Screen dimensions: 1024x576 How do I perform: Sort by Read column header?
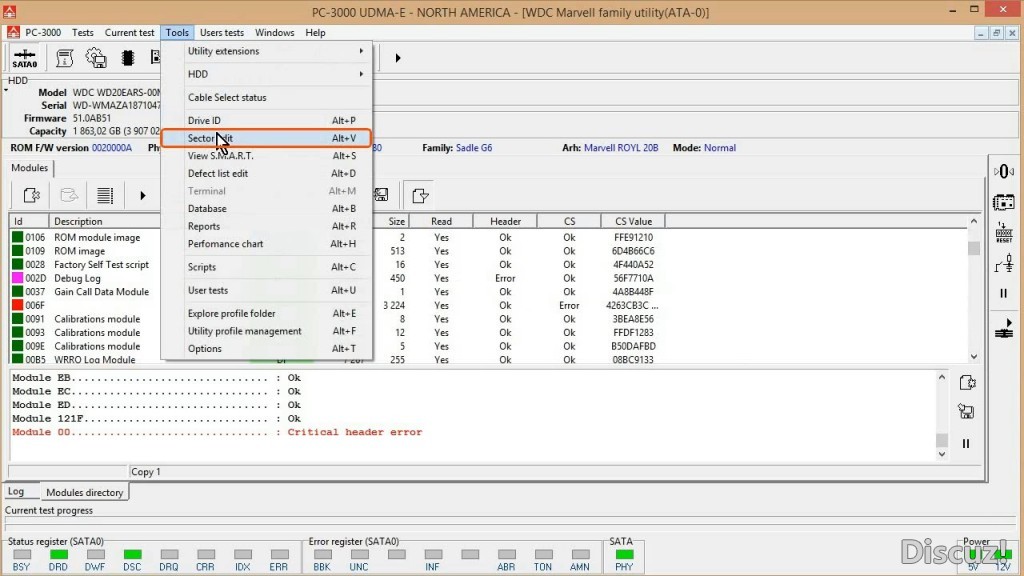point(441,221)
